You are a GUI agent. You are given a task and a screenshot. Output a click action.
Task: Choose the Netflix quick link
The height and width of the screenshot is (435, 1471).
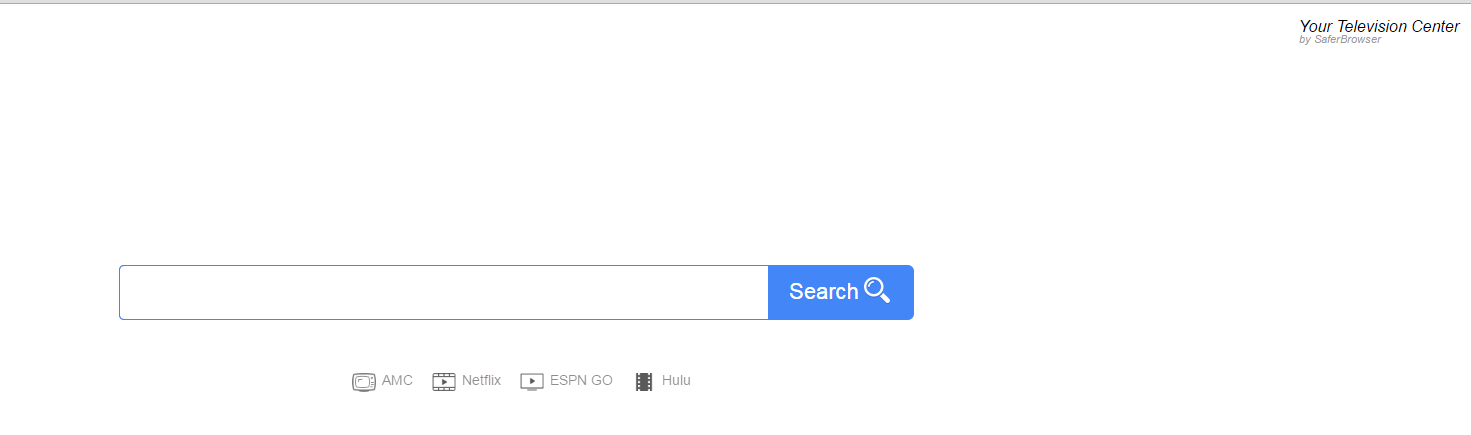pos(467,382)
